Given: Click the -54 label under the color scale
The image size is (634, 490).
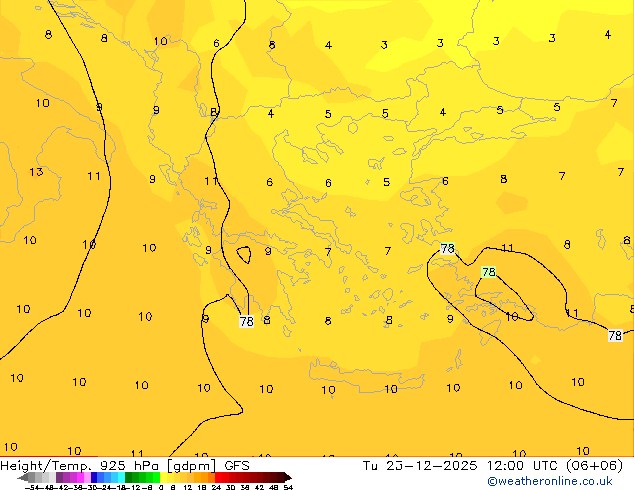Looking at the screenshot, I should (x=32, y=488).
